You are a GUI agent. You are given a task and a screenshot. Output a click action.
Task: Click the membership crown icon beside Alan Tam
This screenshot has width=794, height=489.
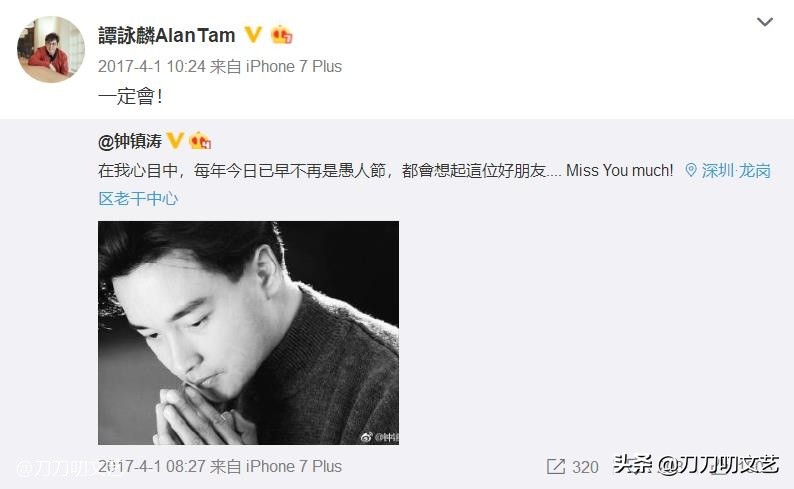pyautogui.click(x=282, y=34)
